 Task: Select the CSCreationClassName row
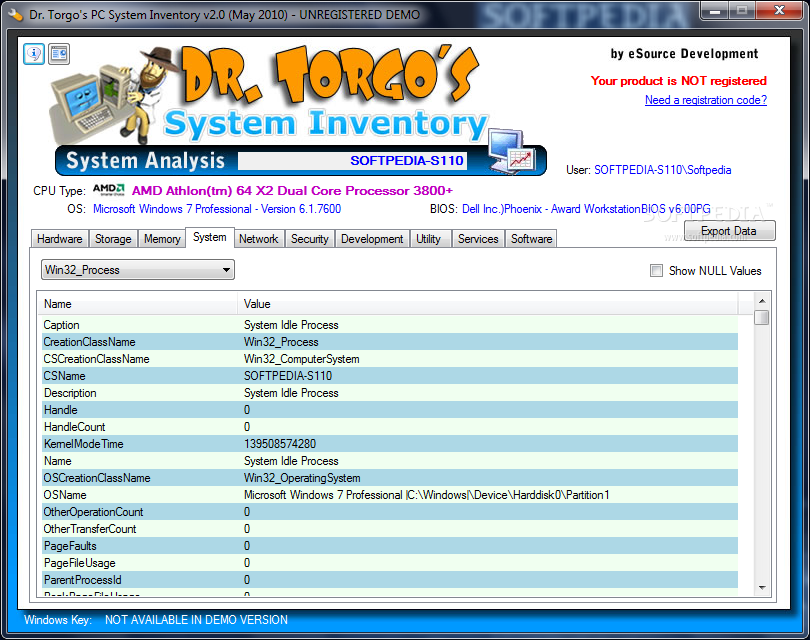[390, 359]
